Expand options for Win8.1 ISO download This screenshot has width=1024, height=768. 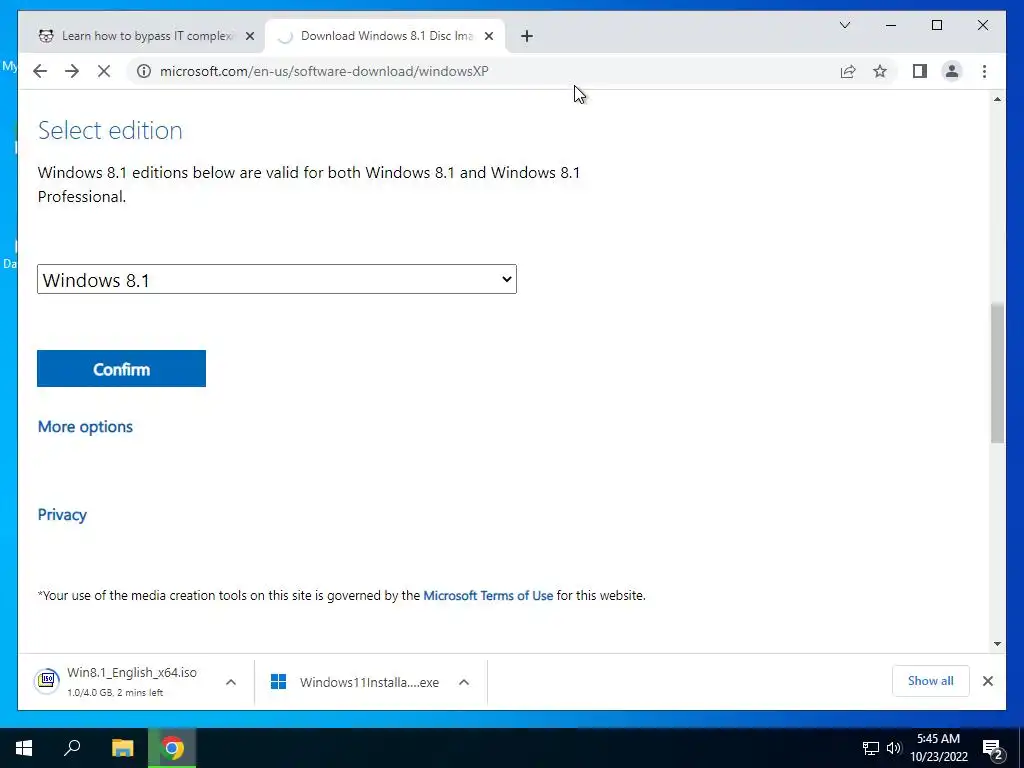(231, 682)
